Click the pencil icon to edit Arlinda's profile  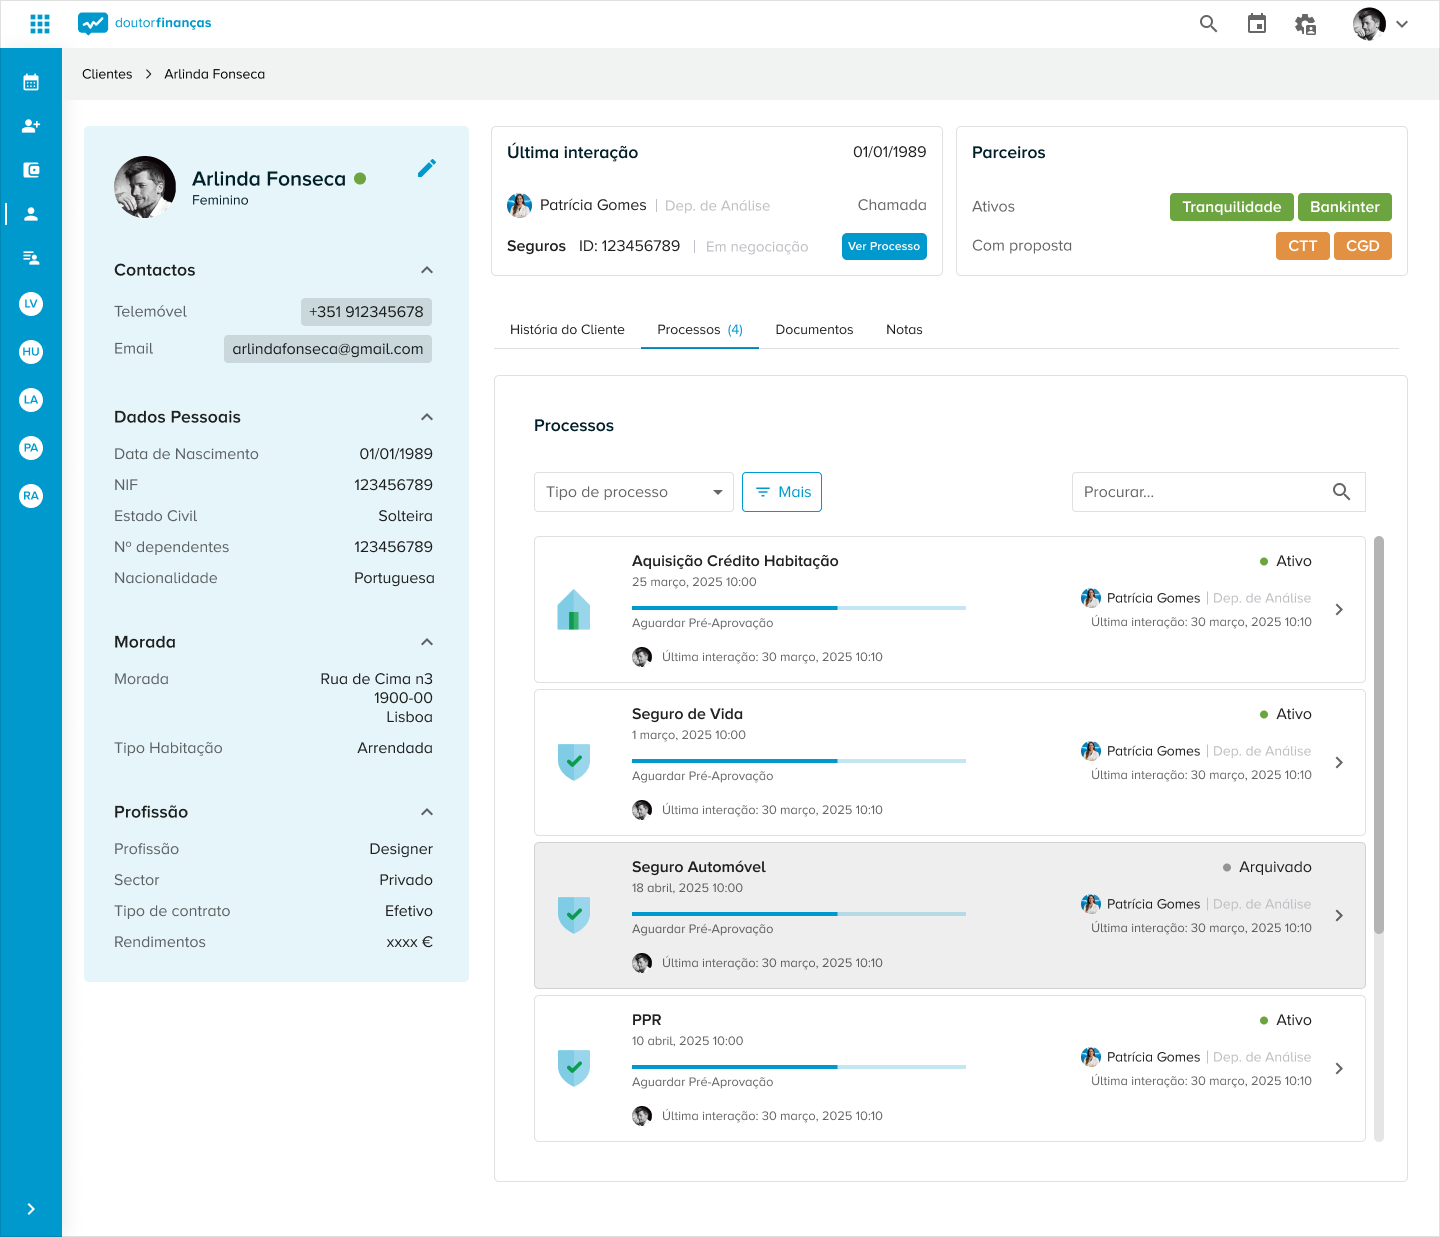[427, 167]
